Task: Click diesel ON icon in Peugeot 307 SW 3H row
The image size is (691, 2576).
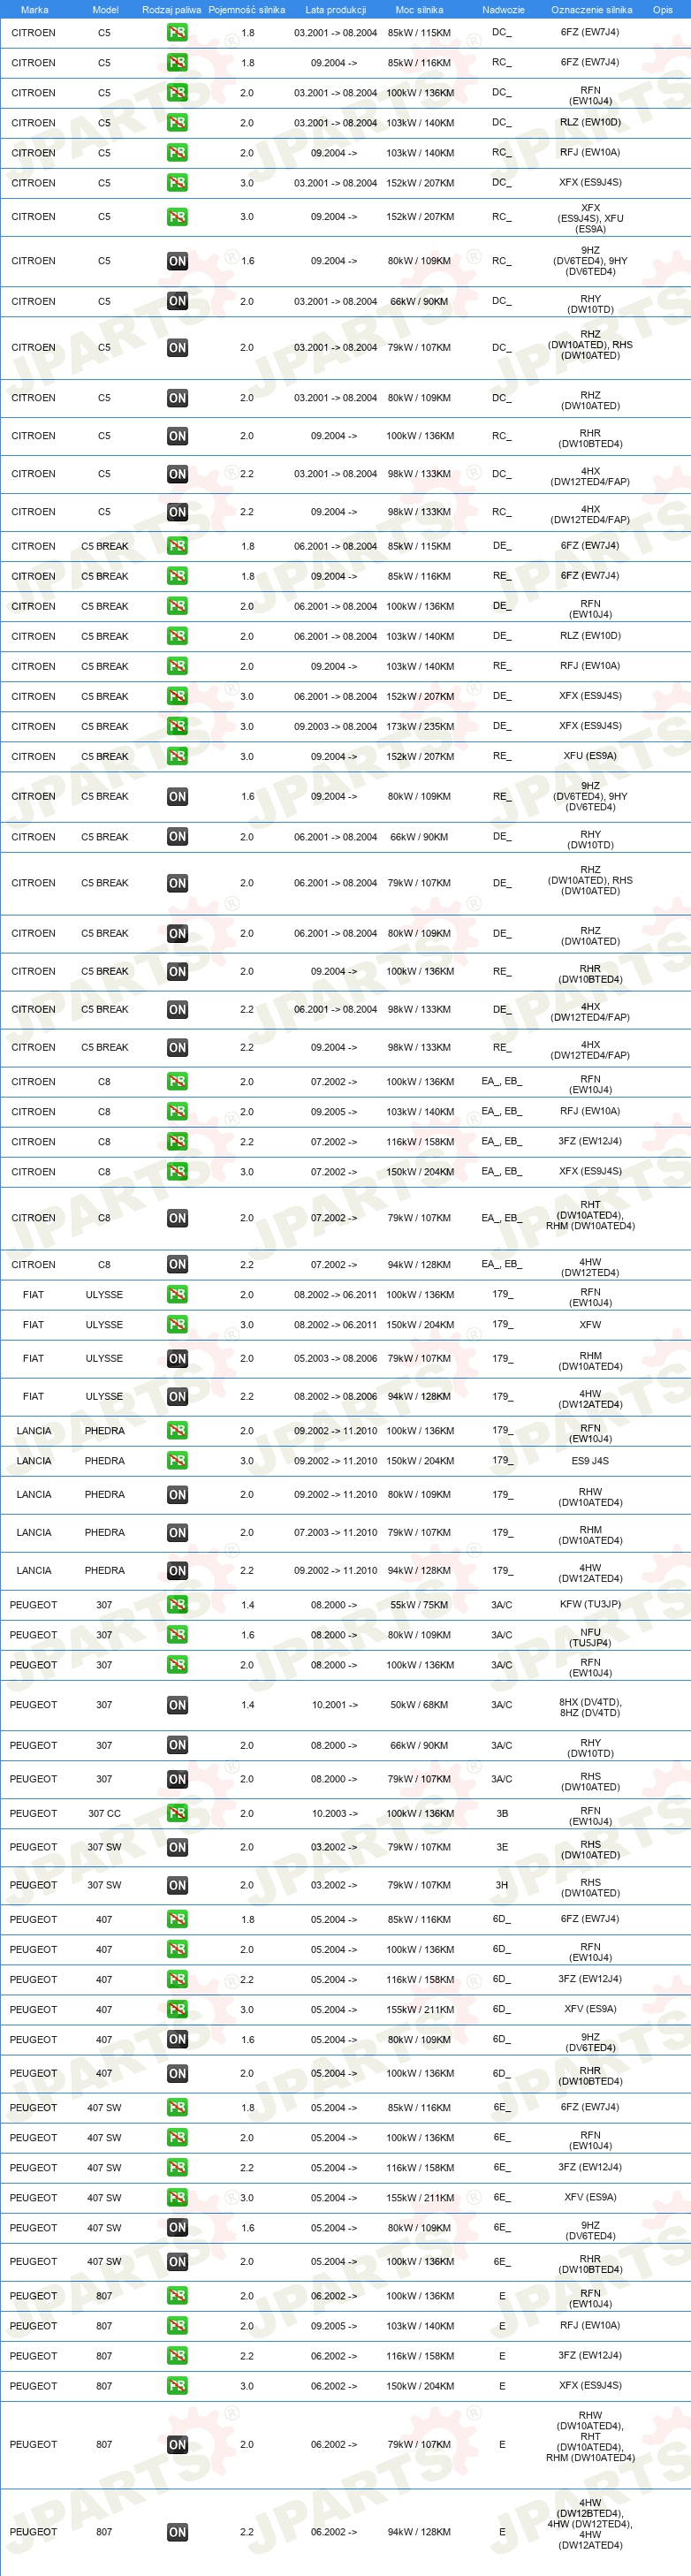Action: (x=177, y=1885)
